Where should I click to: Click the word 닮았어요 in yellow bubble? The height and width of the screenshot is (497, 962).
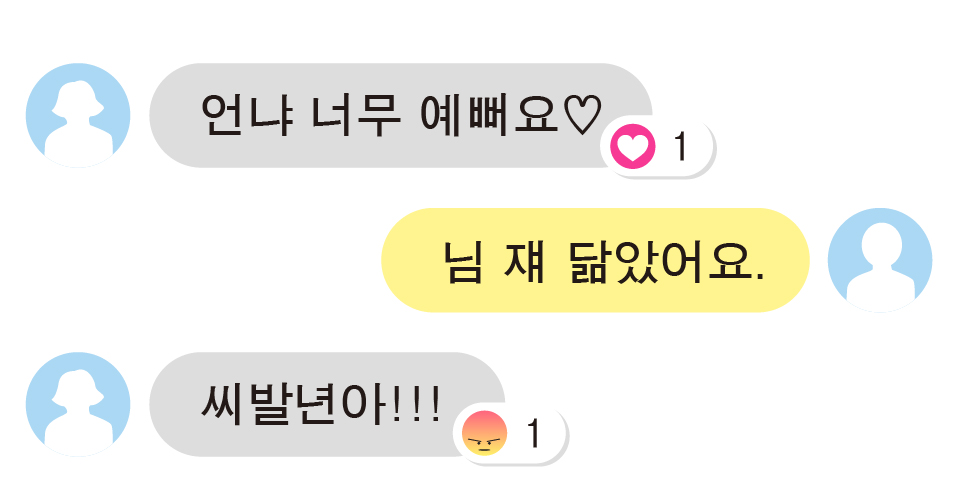pyautogui.click(x=666, y=261)
